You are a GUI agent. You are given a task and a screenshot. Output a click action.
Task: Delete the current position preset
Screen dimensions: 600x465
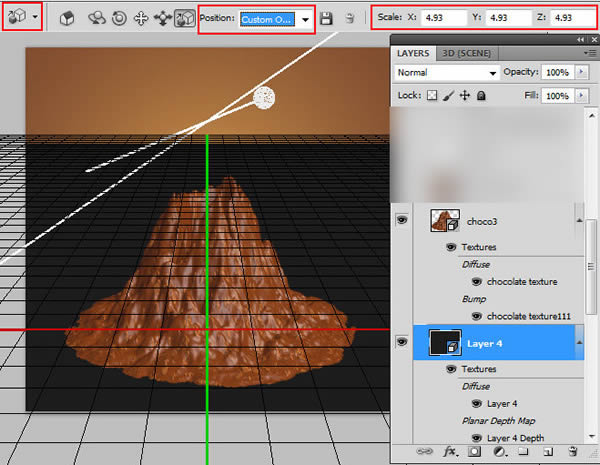350,18
